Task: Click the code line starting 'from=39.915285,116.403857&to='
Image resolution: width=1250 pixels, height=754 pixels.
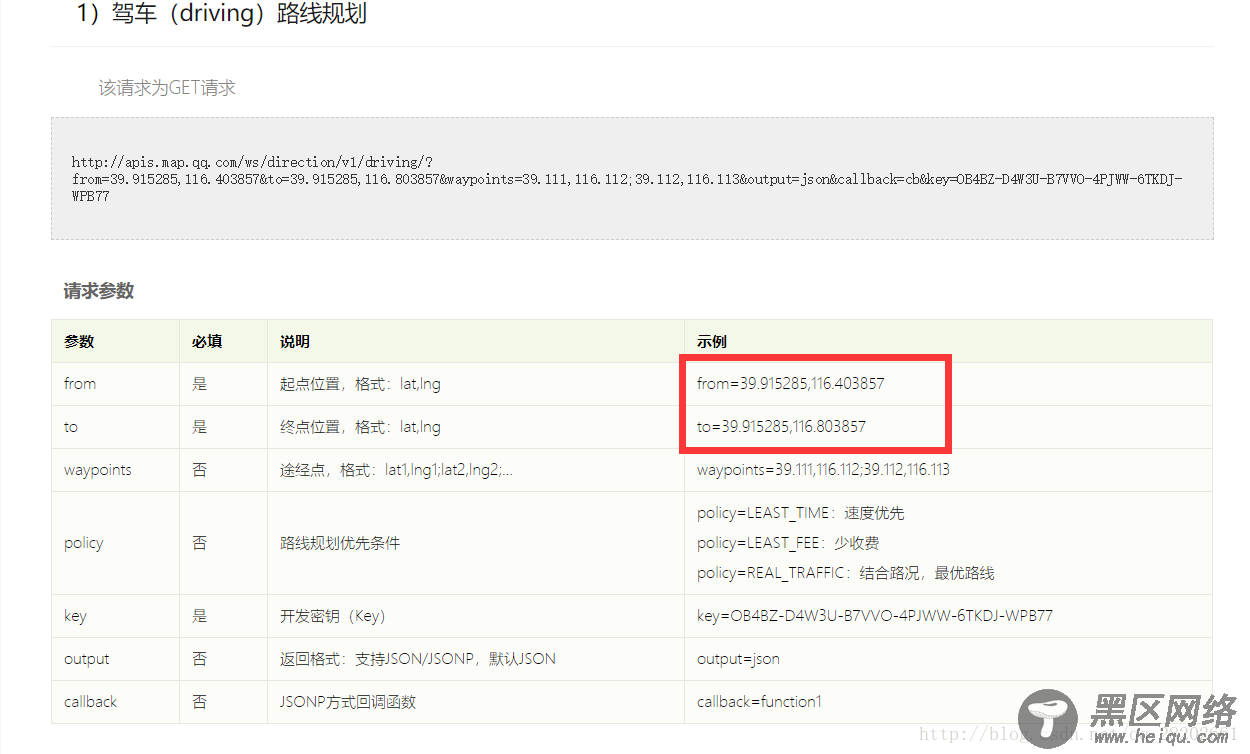Action: coord(627,179)
